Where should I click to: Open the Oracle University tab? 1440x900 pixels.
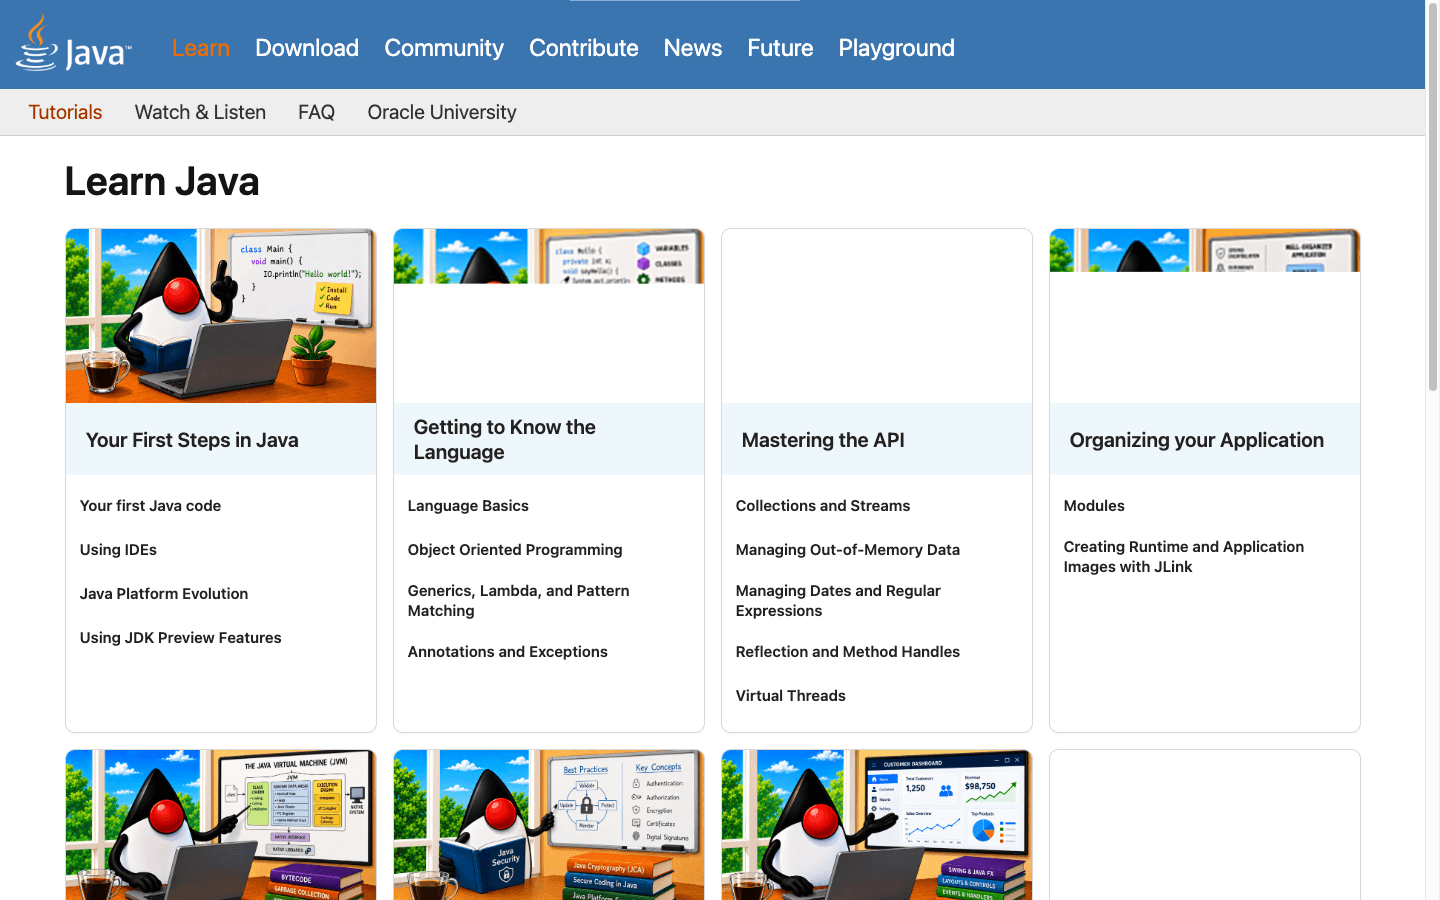point(442,112)
